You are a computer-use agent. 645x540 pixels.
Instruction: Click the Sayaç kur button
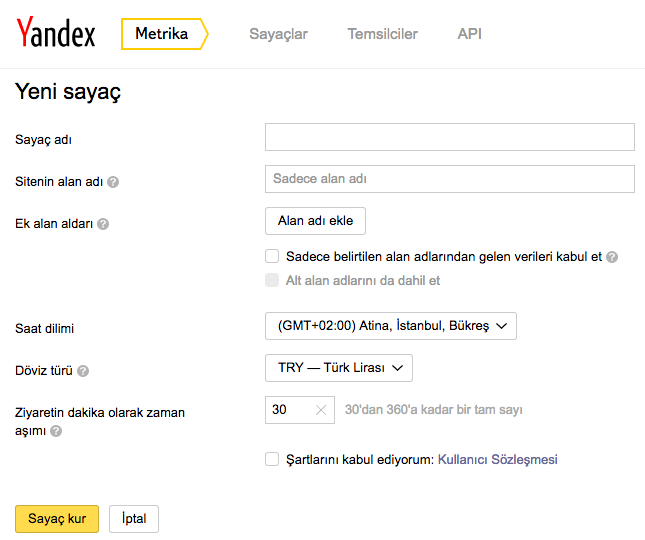(57, 519)
